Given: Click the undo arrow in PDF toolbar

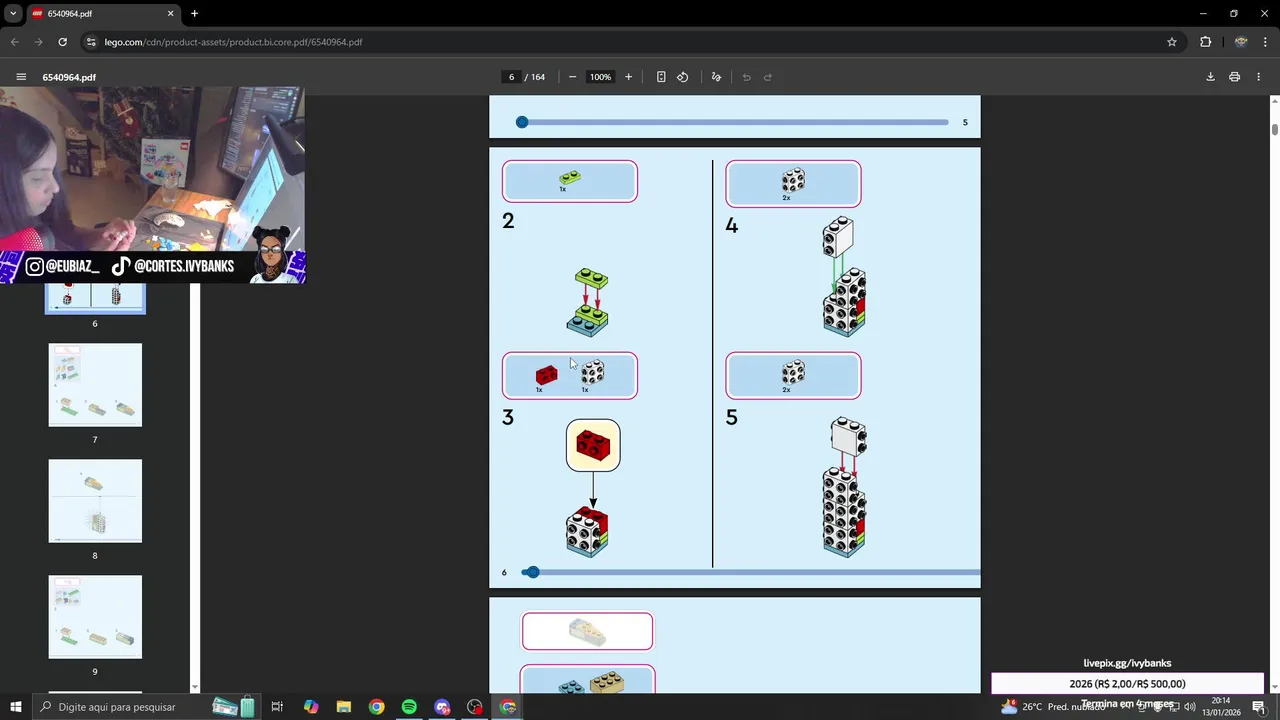Looking at the screenshot, I should coord(746,77).
